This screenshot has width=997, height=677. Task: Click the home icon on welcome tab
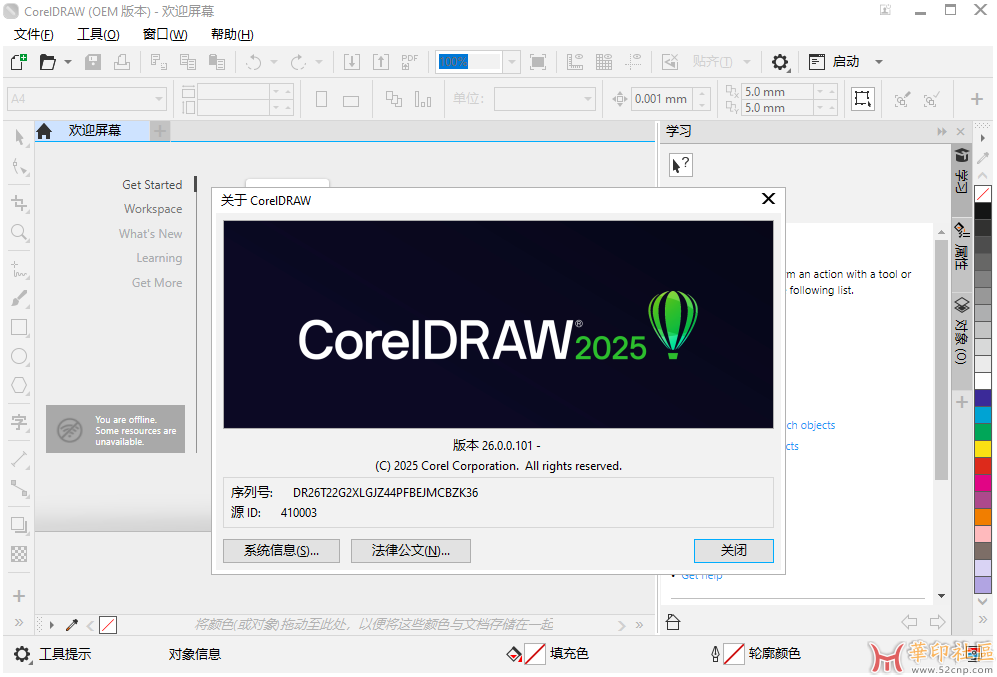coord(44,131)
